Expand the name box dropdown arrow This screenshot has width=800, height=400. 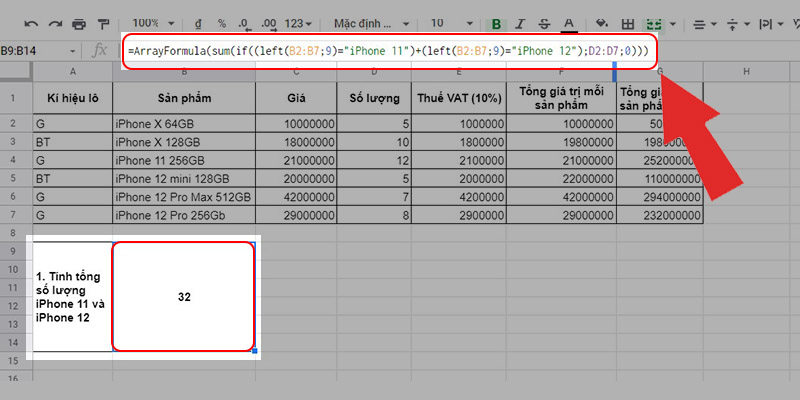[x=72, y=52]
